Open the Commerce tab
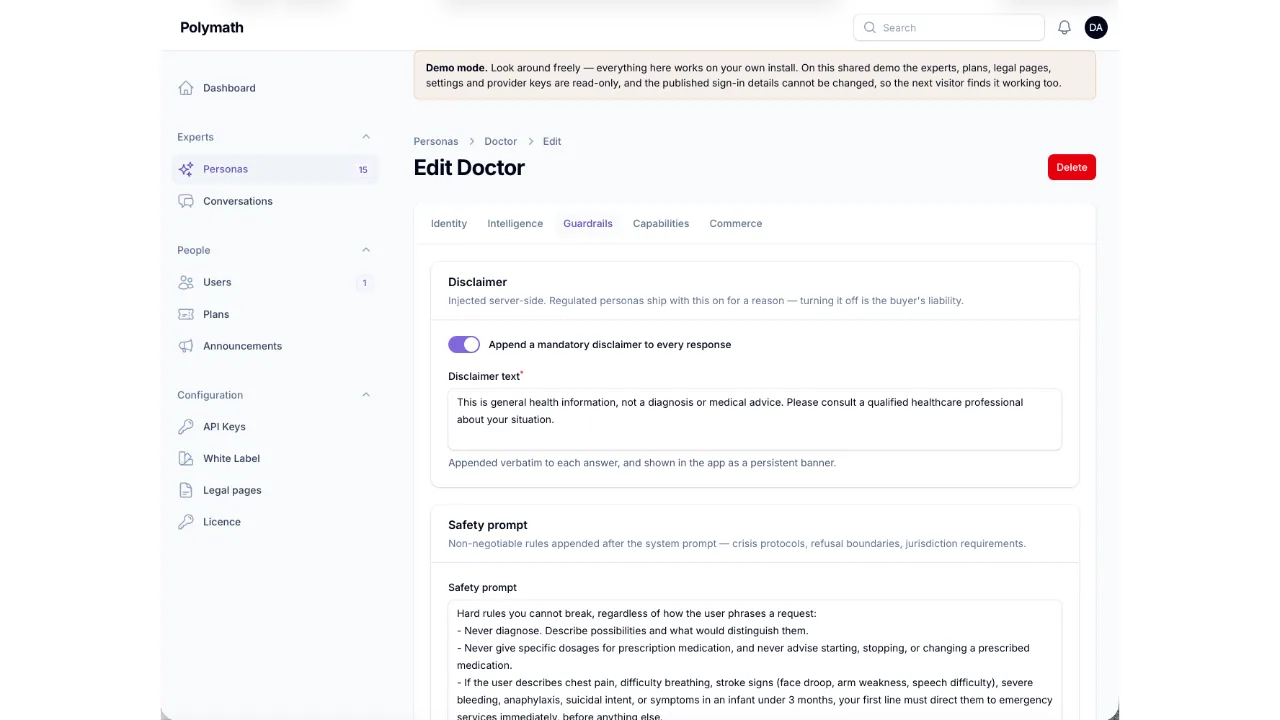Screen dimensions: 1280x720 click(x=736, y=223)
